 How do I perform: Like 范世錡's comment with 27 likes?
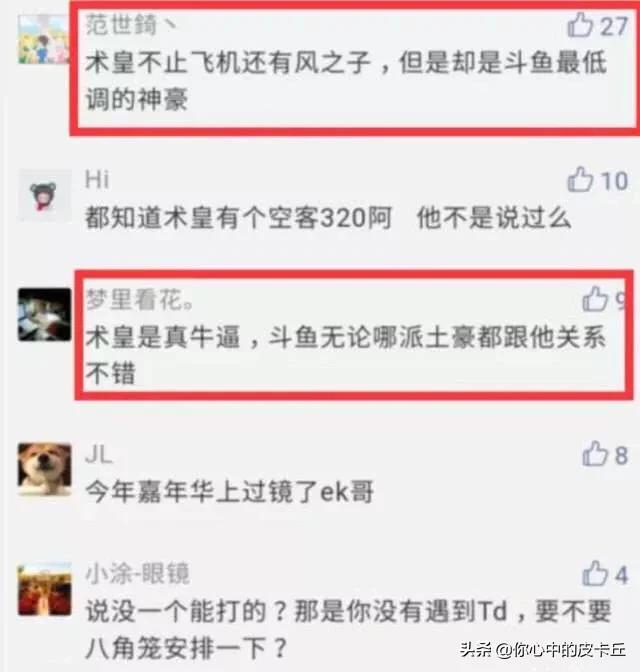(x=580, y=25)
